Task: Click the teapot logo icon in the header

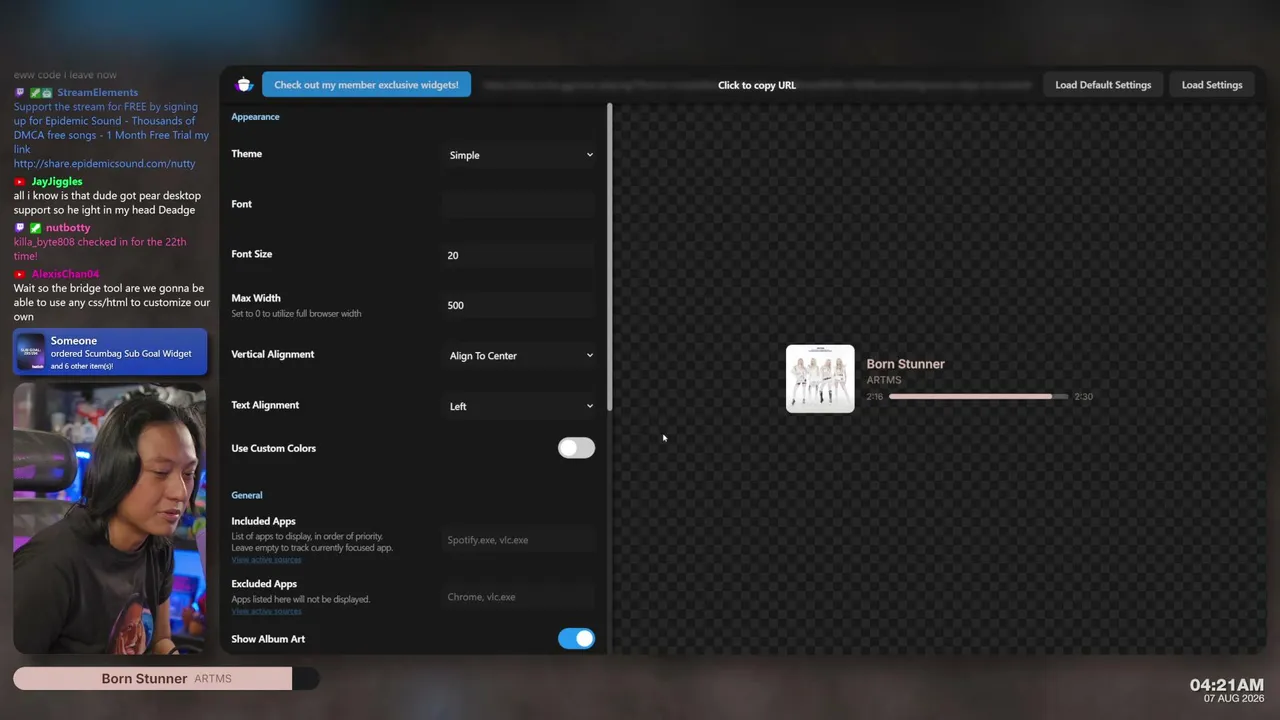Action: (244, 84)
